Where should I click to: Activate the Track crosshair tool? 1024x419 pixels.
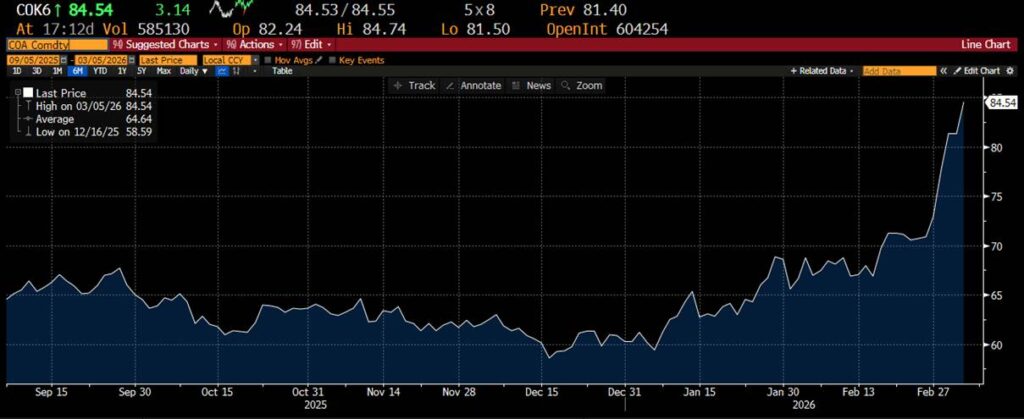415,86
